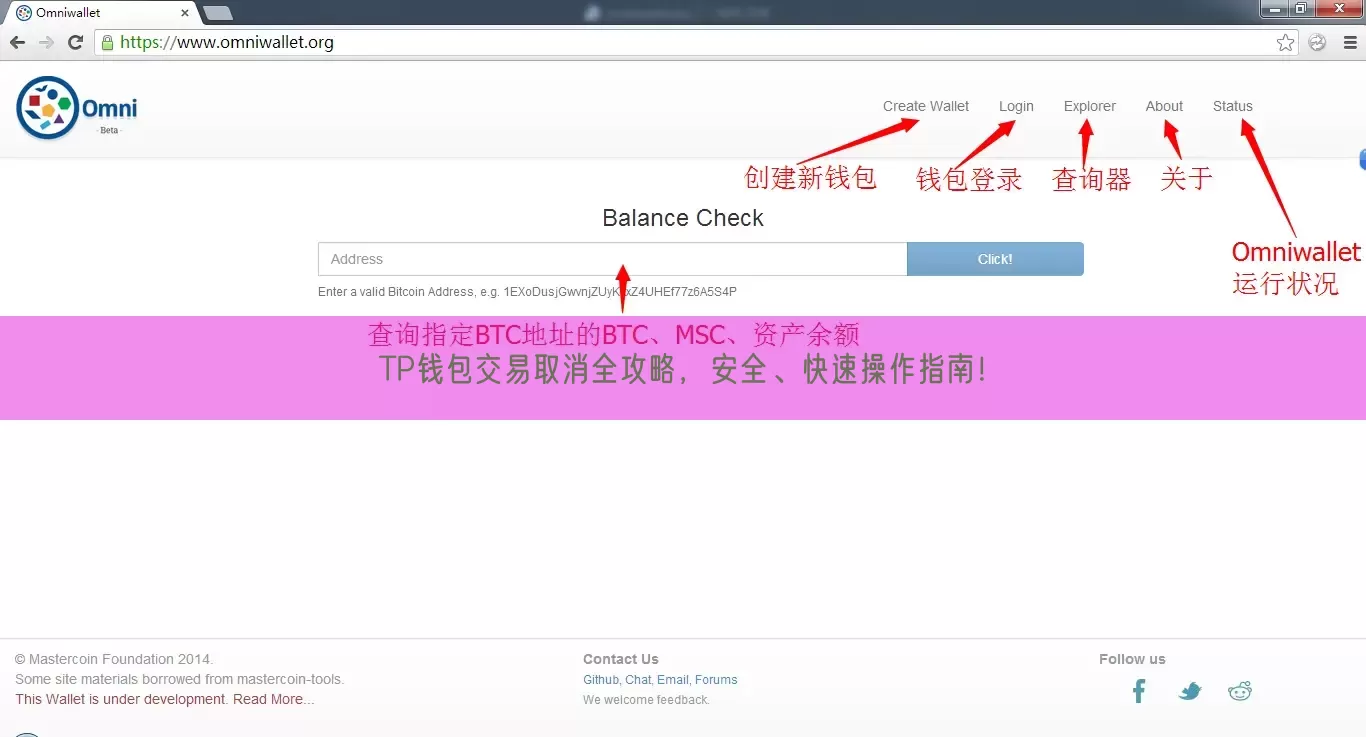The height and width of the screenshot is (737, 1366).
Task: Click the Mastercoin Foundation 2014 copyright text
Action: point(114,659)
